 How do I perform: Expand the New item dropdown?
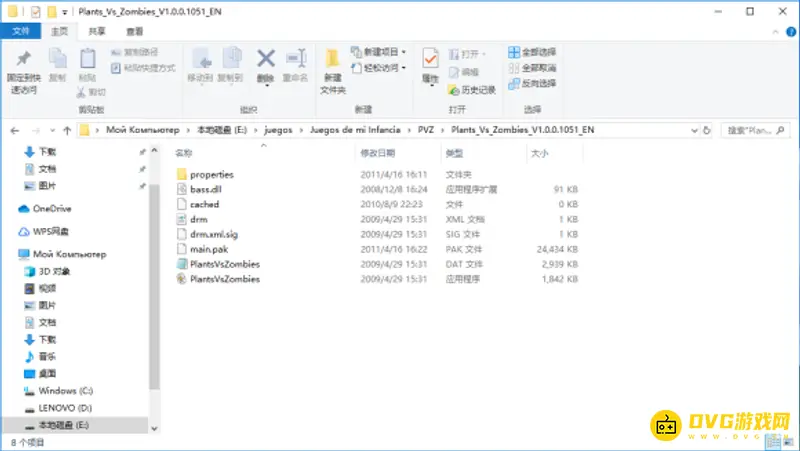click(404, 52)
